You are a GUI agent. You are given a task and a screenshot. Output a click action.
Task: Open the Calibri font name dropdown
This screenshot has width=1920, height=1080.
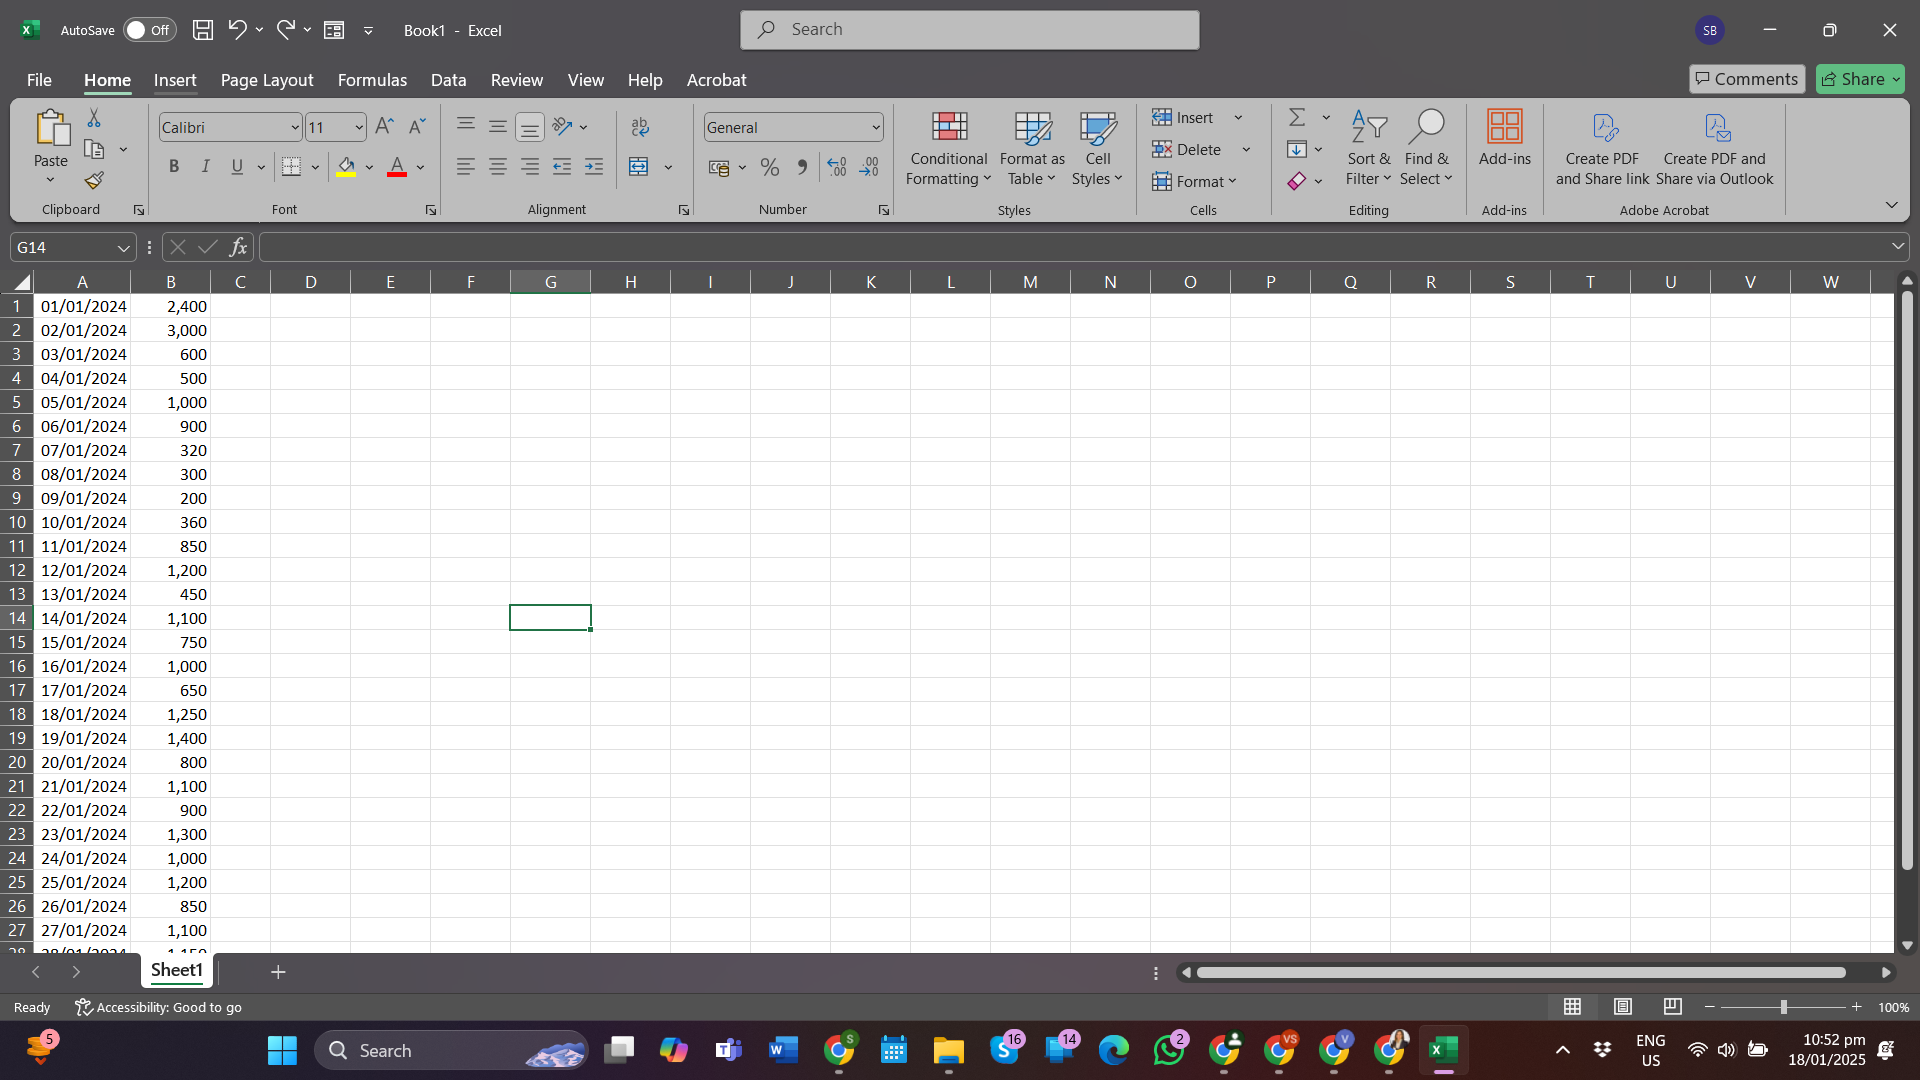295,128
